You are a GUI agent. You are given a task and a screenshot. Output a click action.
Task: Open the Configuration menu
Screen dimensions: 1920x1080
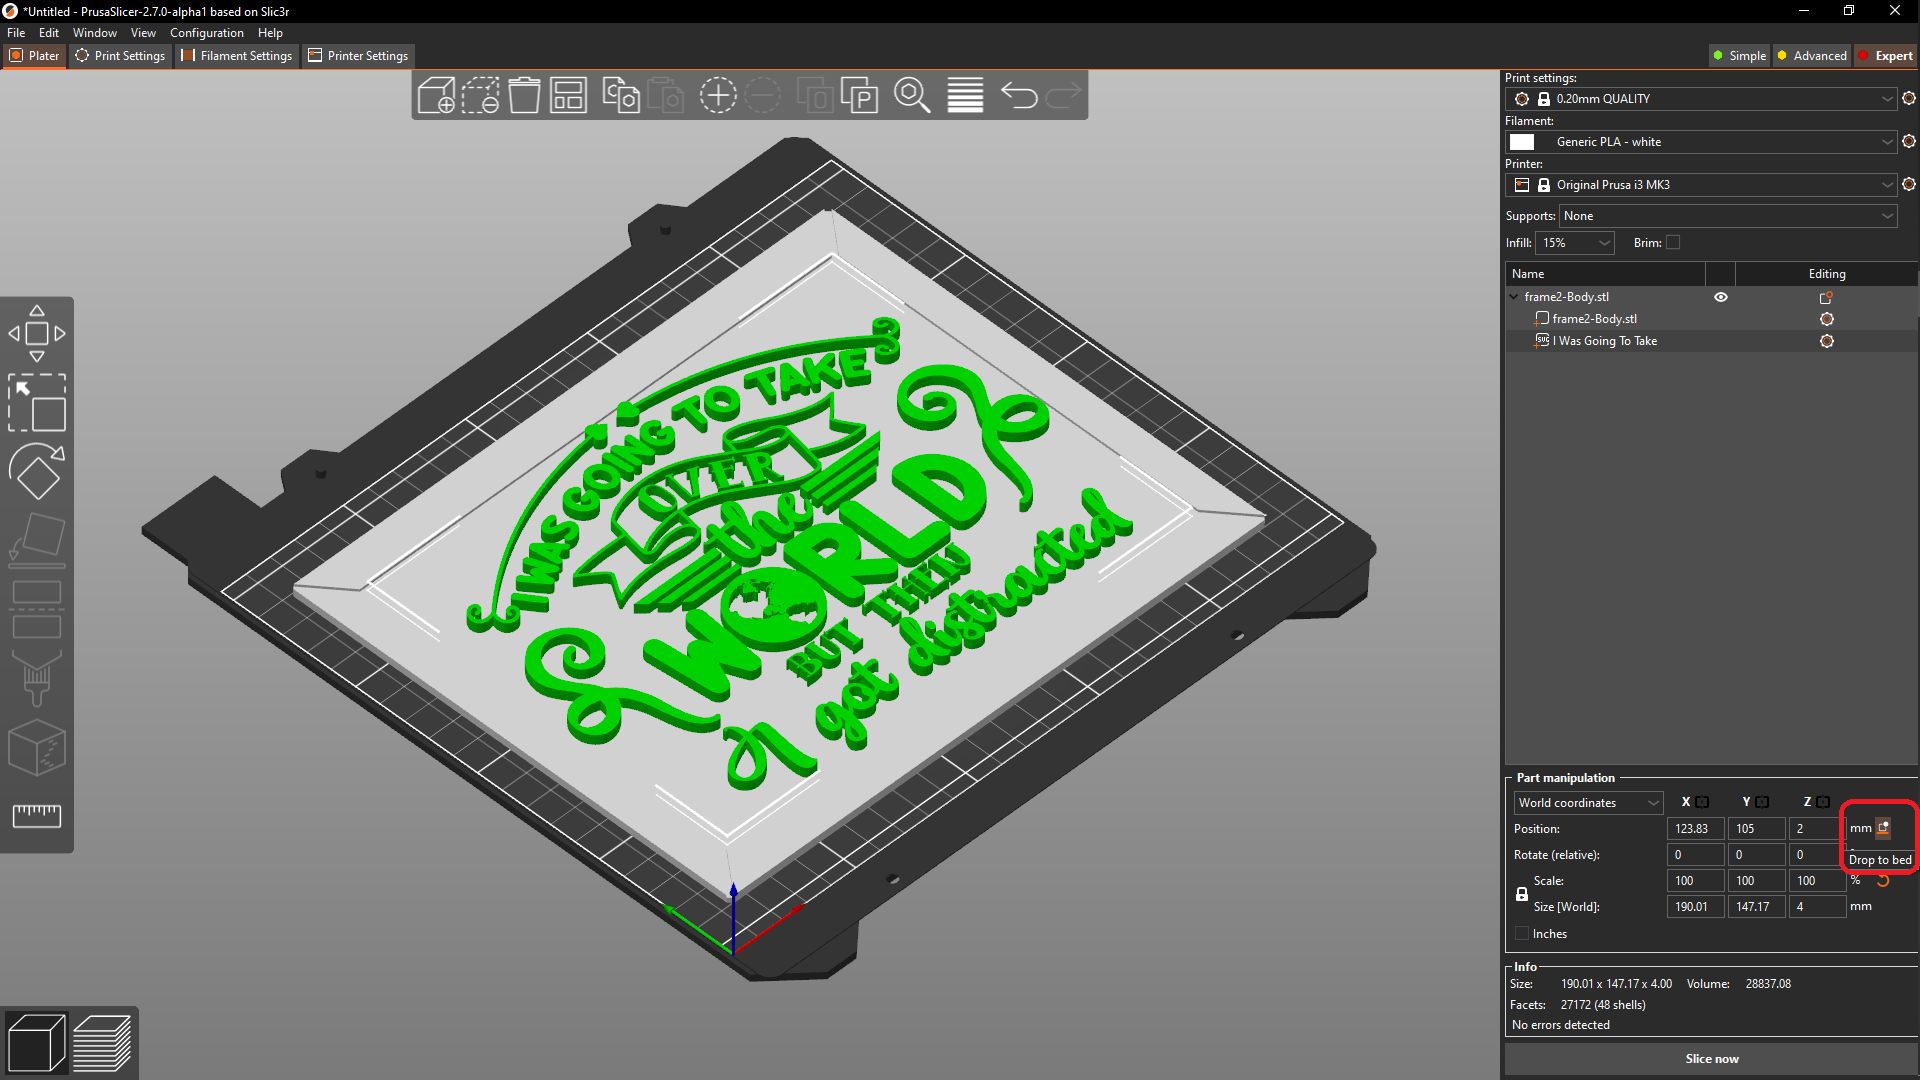206,32
